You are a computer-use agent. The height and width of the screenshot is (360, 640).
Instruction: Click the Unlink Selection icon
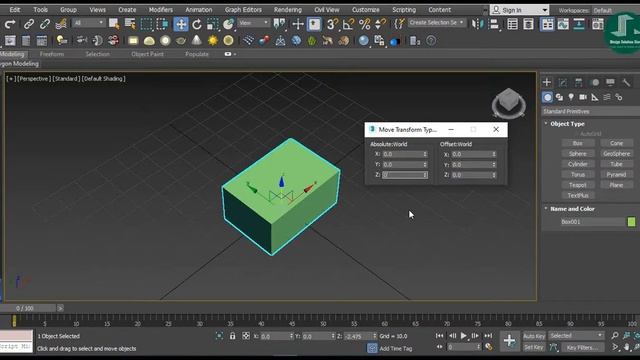point(44,24)
